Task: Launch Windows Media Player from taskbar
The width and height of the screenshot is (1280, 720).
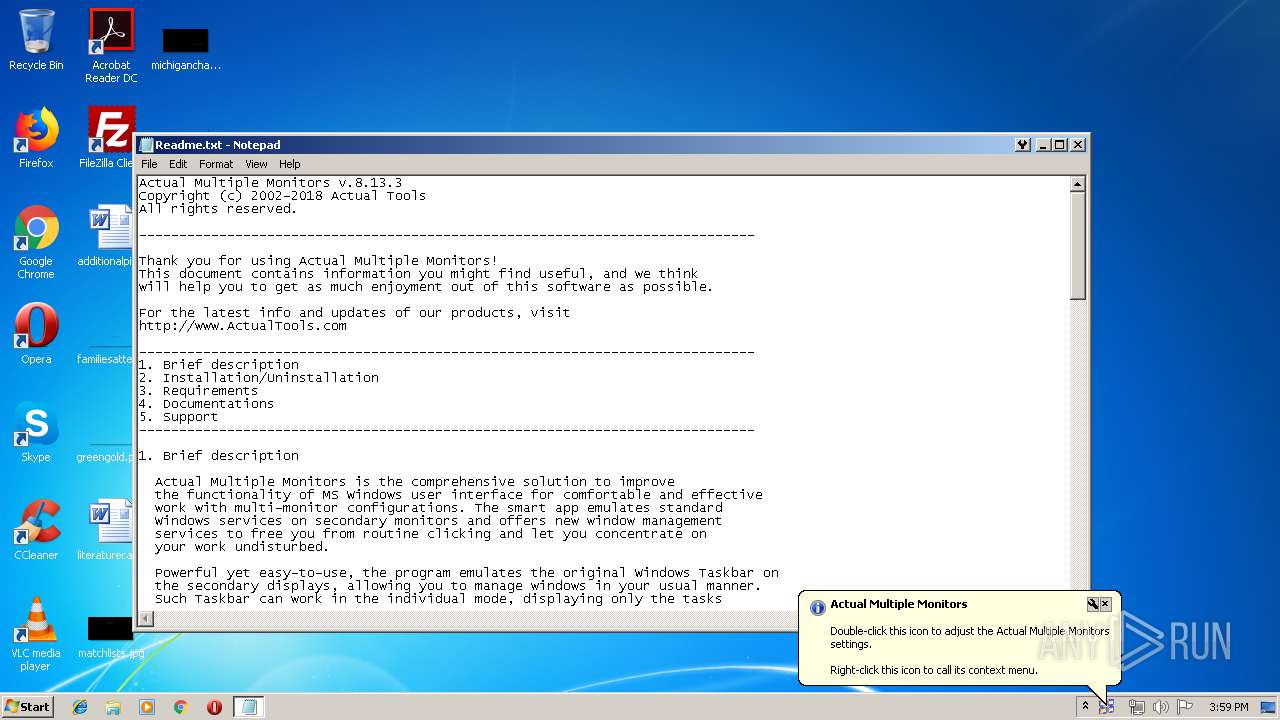Action: [x=147, y=707]
